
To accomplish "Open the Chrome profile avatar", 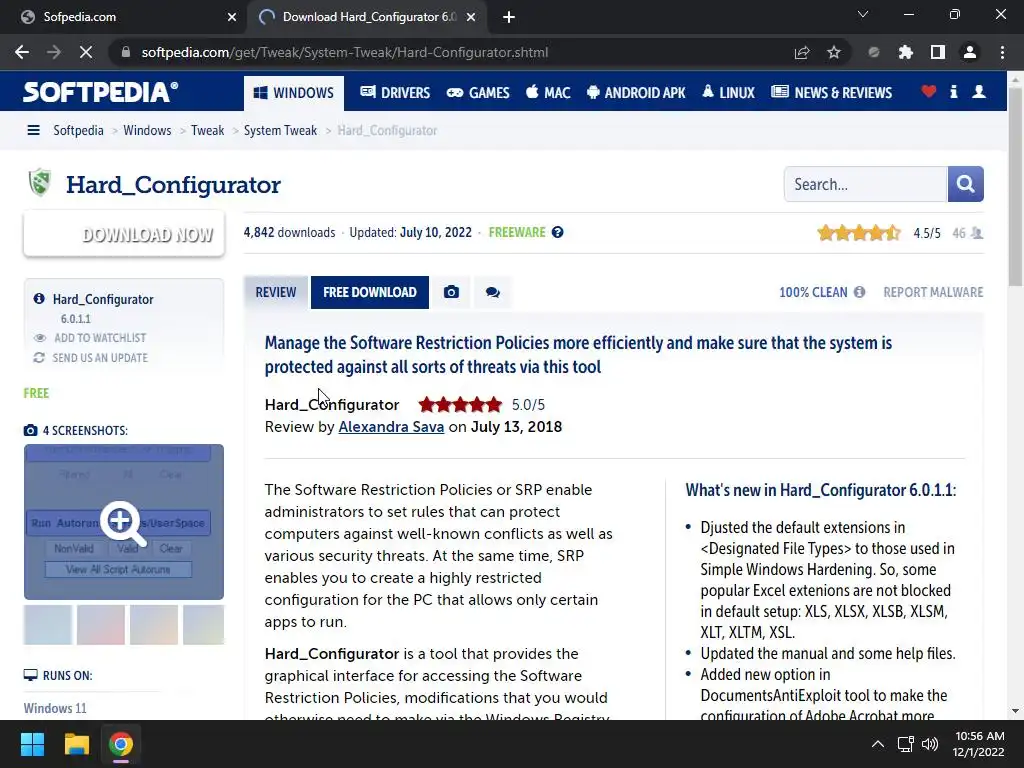I will 970,52.
